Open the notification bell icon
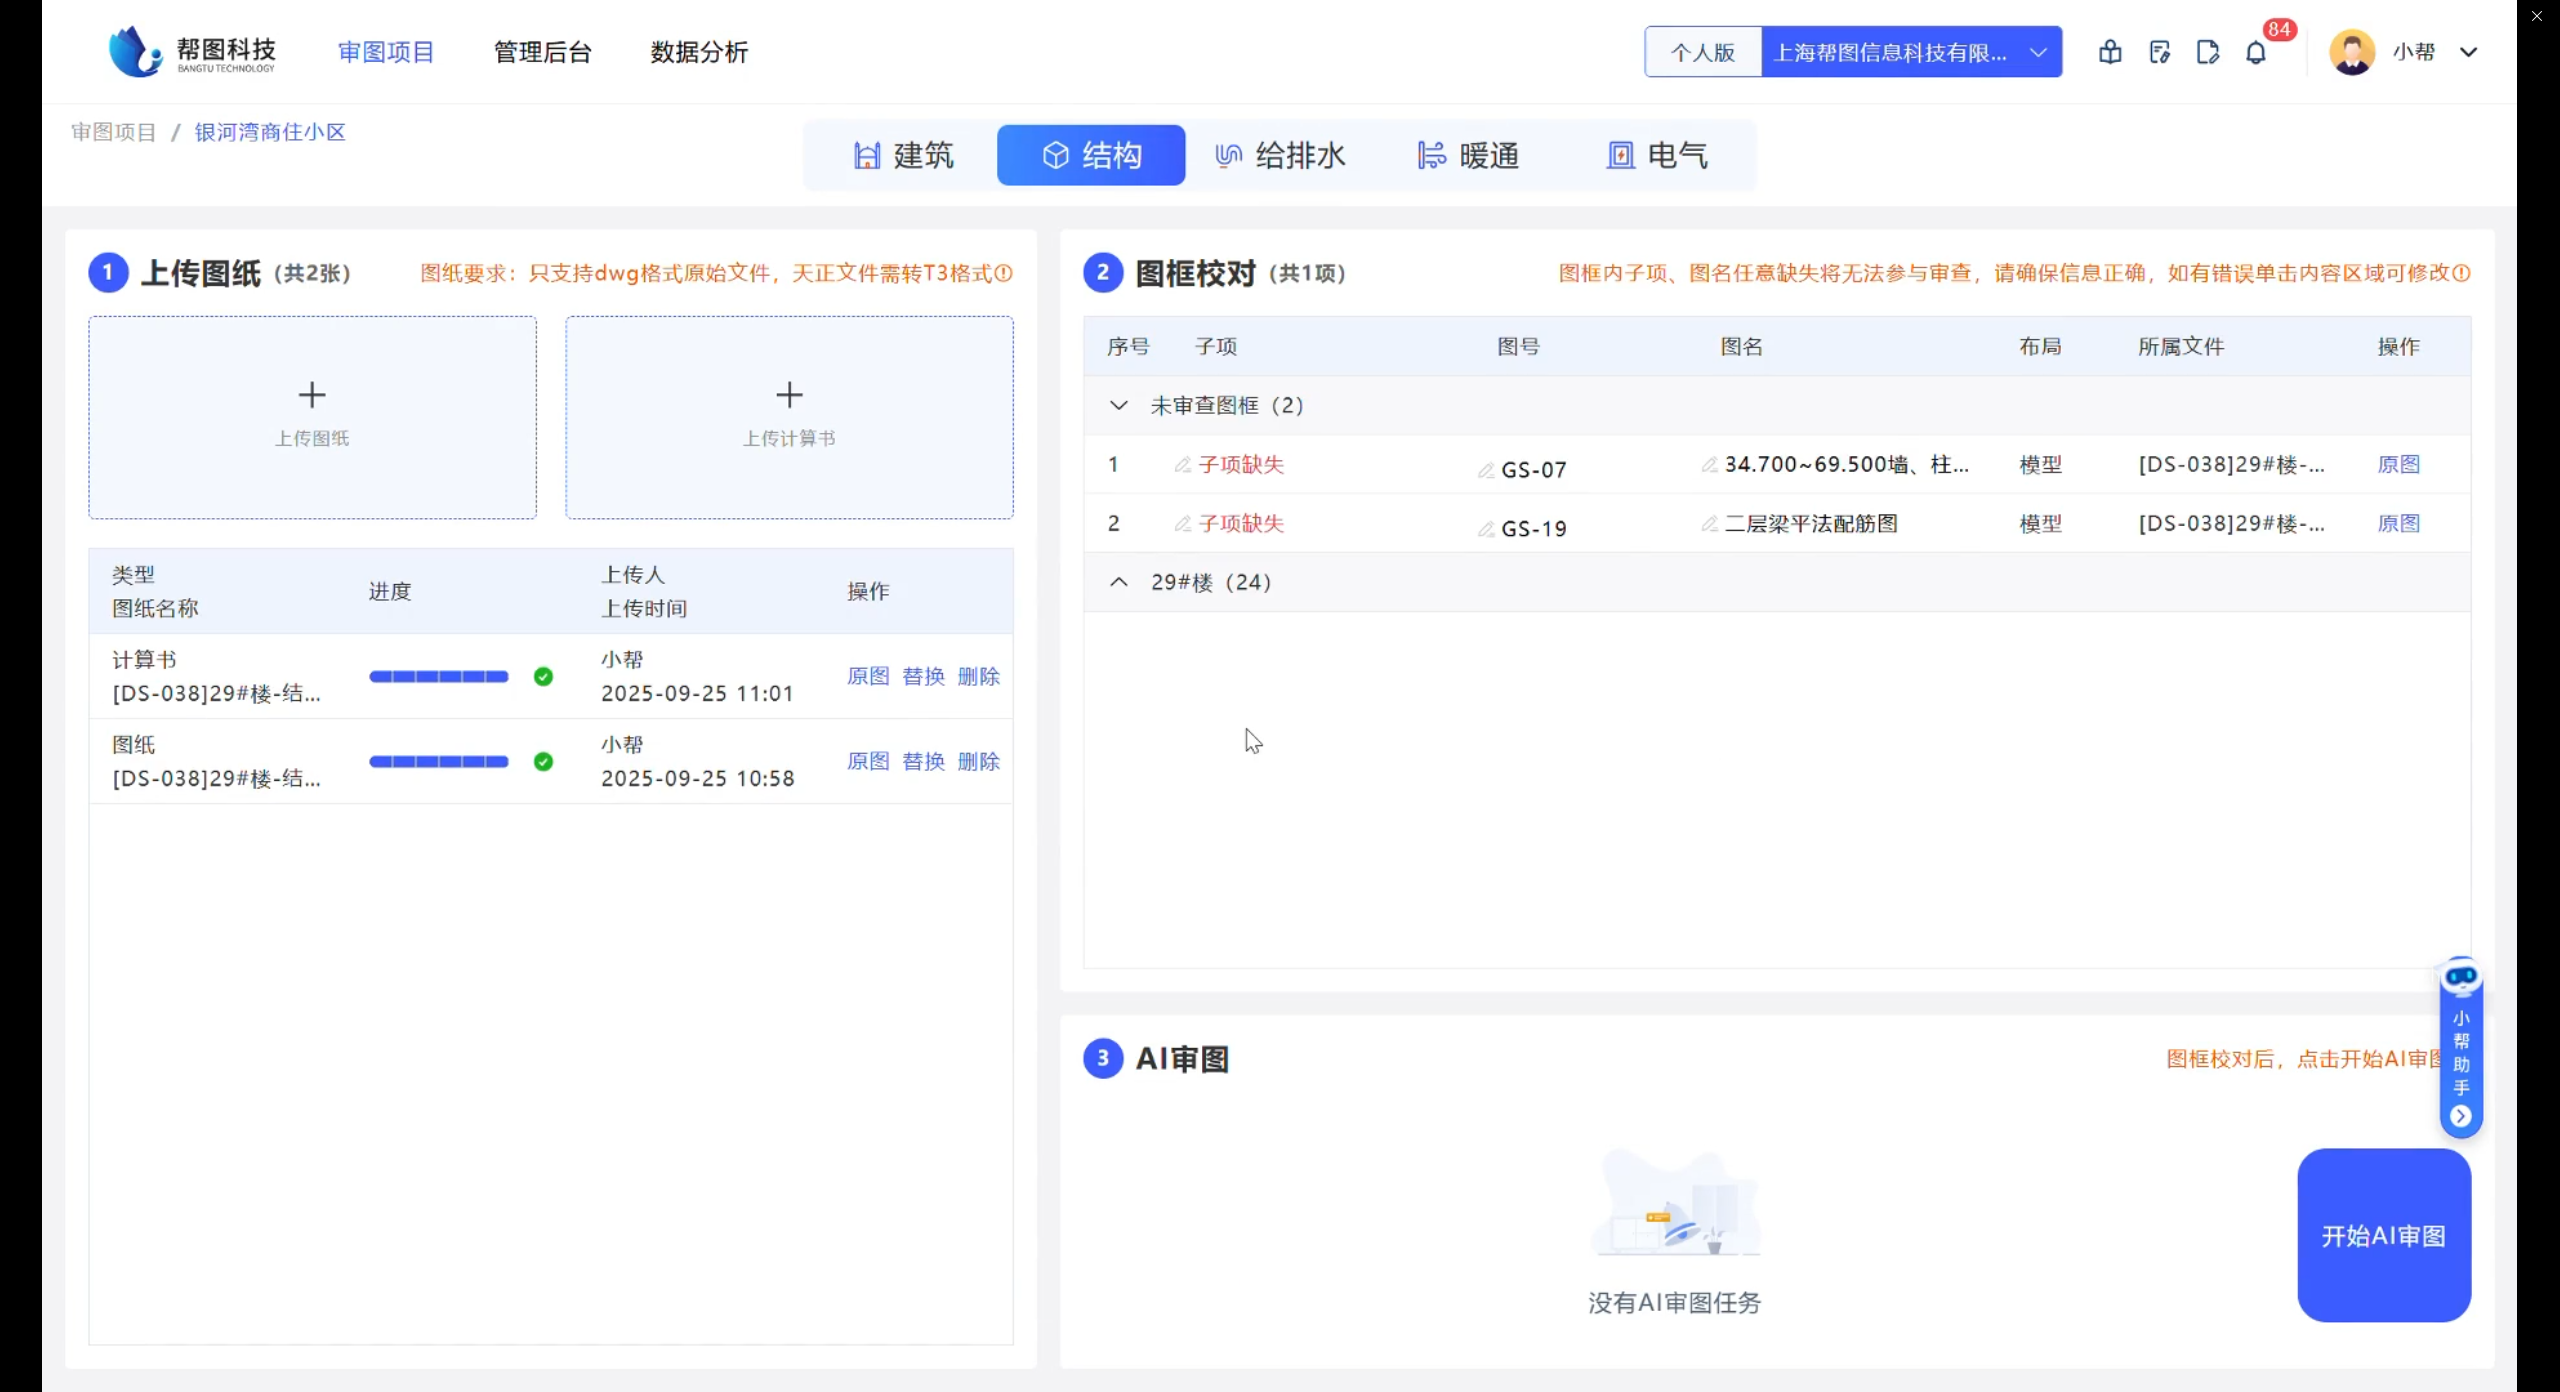This screenshot has width=2560, height=1392. coord(2256,52)
